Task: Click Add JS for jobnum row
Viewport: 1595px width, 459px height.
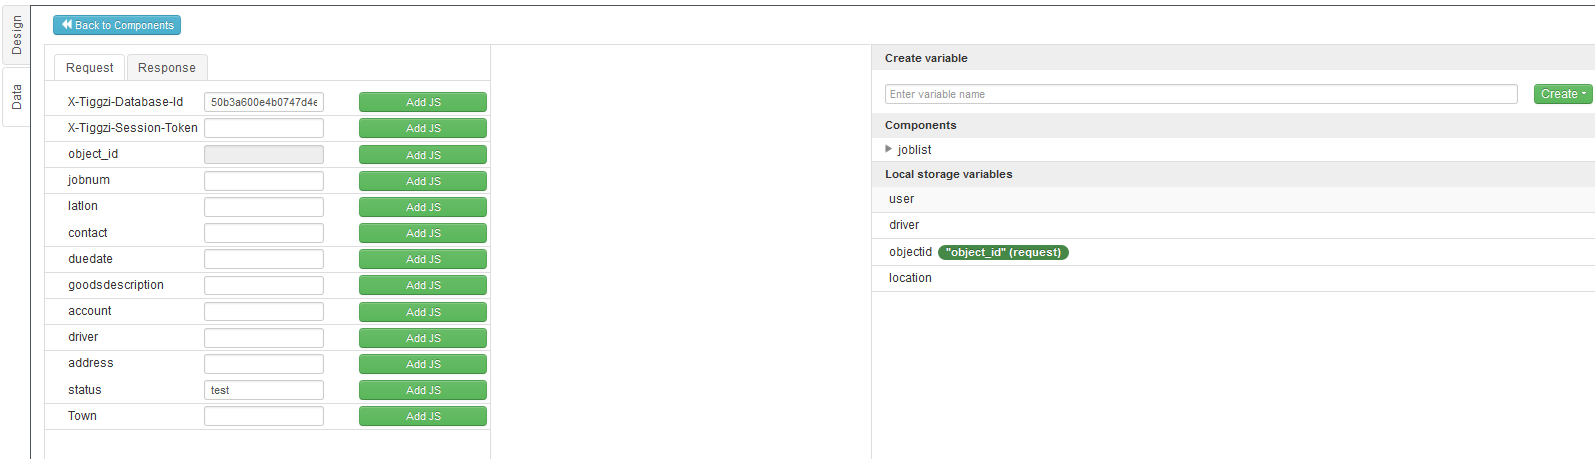Action: click(x=423, y=181)
